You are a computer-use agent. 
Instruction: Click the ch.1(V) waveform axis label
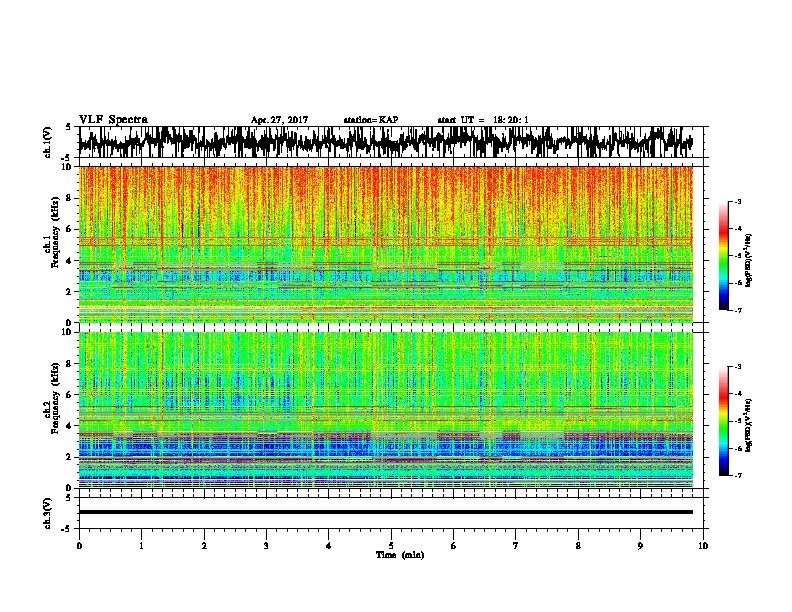[x=47, y=142]
